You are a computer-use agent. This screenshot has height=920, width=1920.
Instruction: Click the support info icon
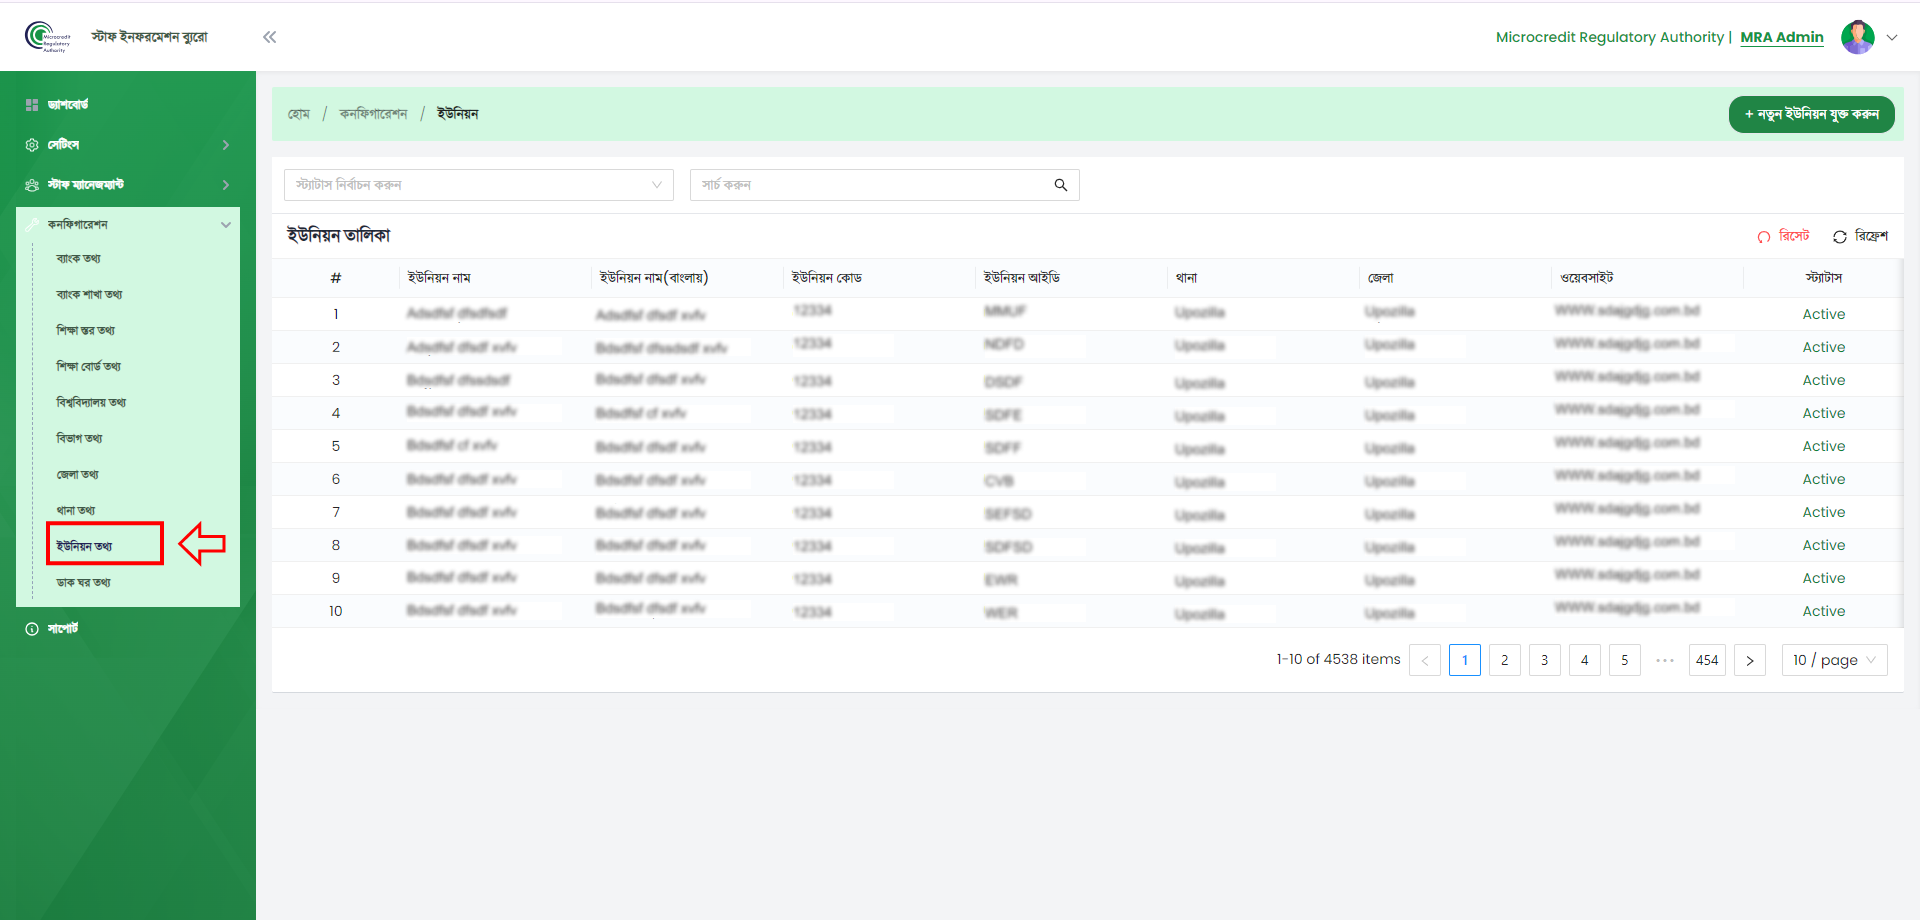coord(32,629)
